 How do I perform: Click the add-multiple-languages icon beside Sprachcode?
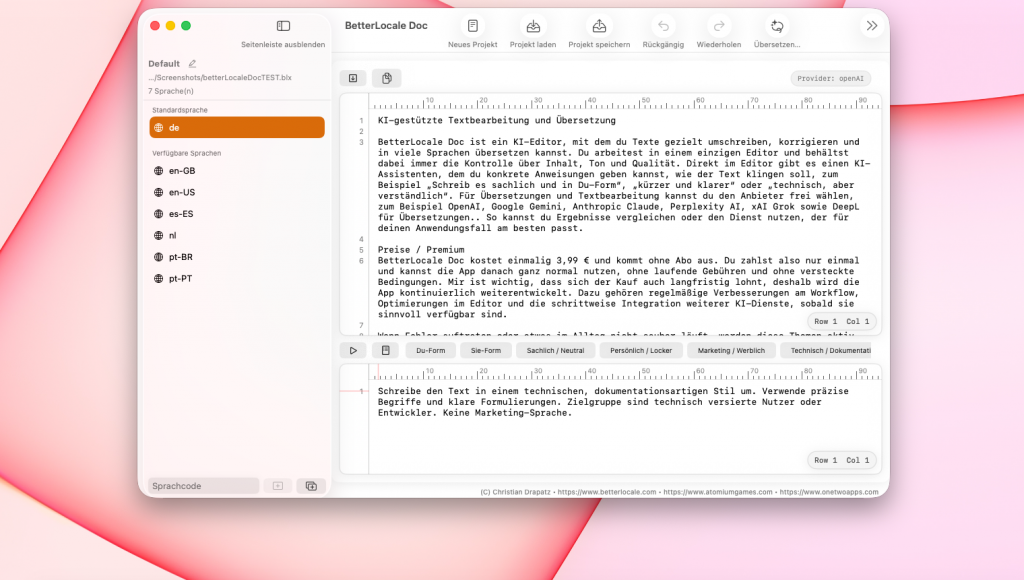[311, 486]
